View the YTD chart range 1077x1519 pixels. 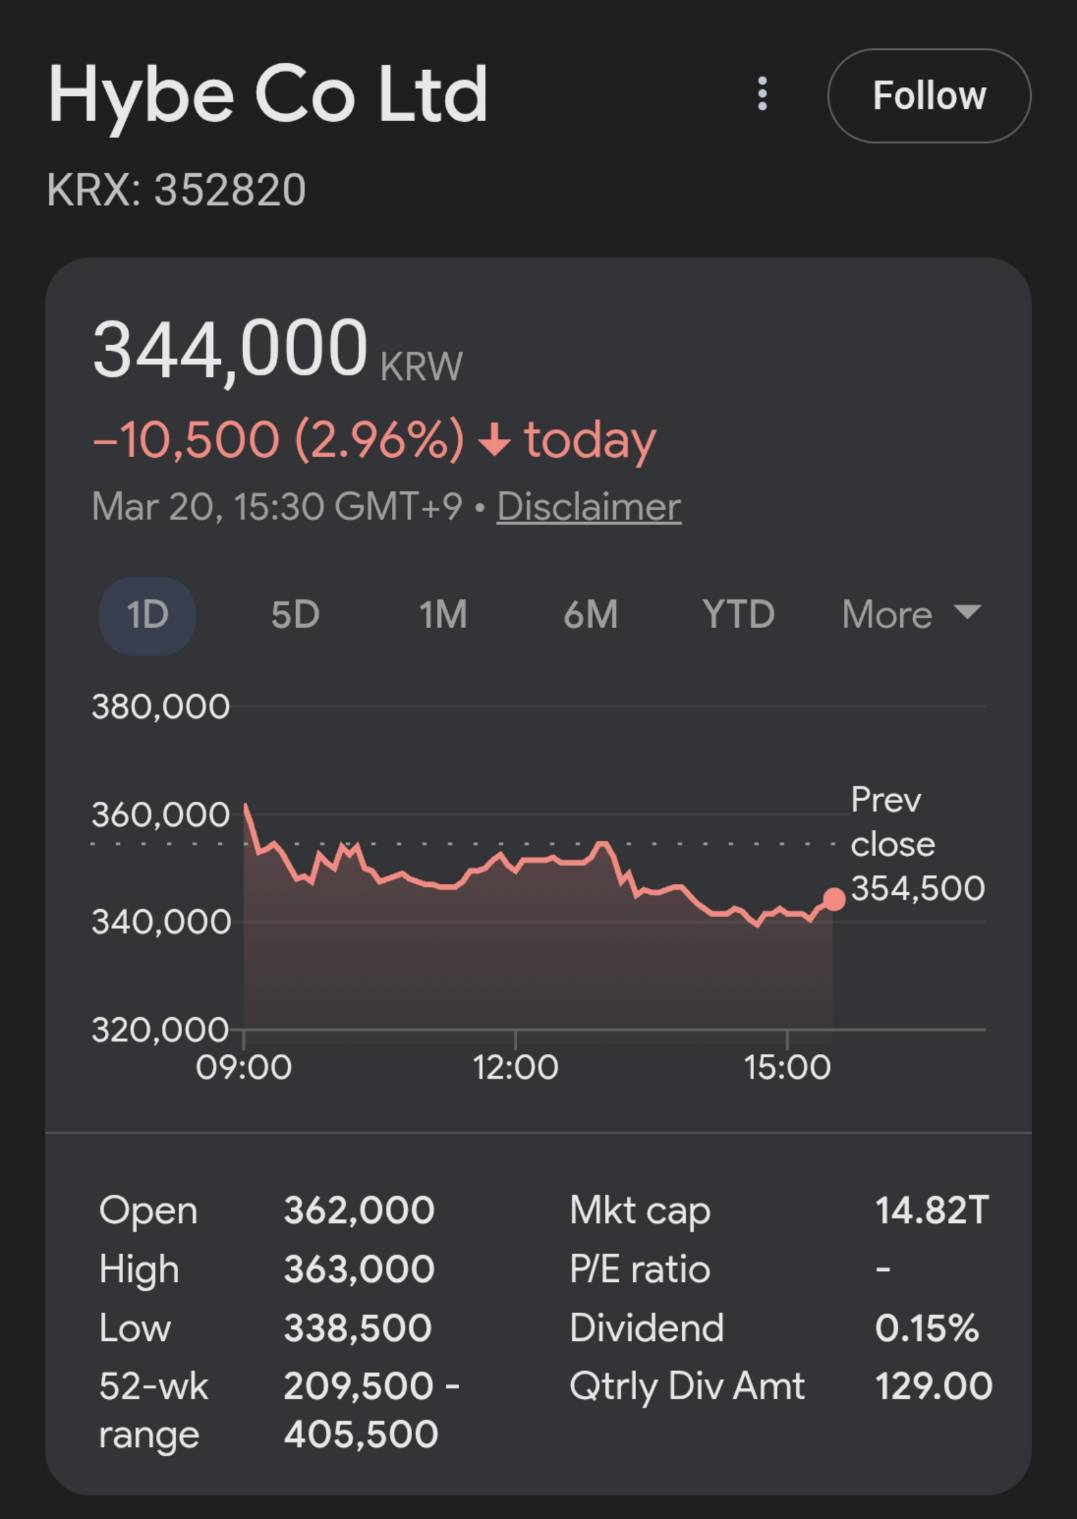coord(738,614)
